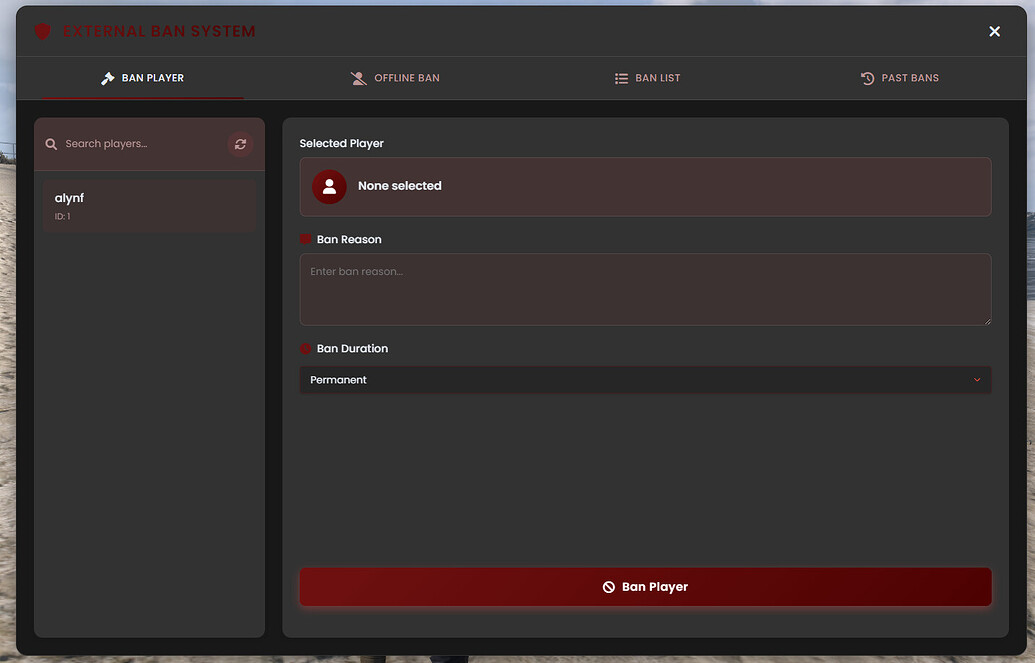Expand the Permanent duration selector chevron
The width and height of the screenshot is (1035, 663).
pos(978,380)
